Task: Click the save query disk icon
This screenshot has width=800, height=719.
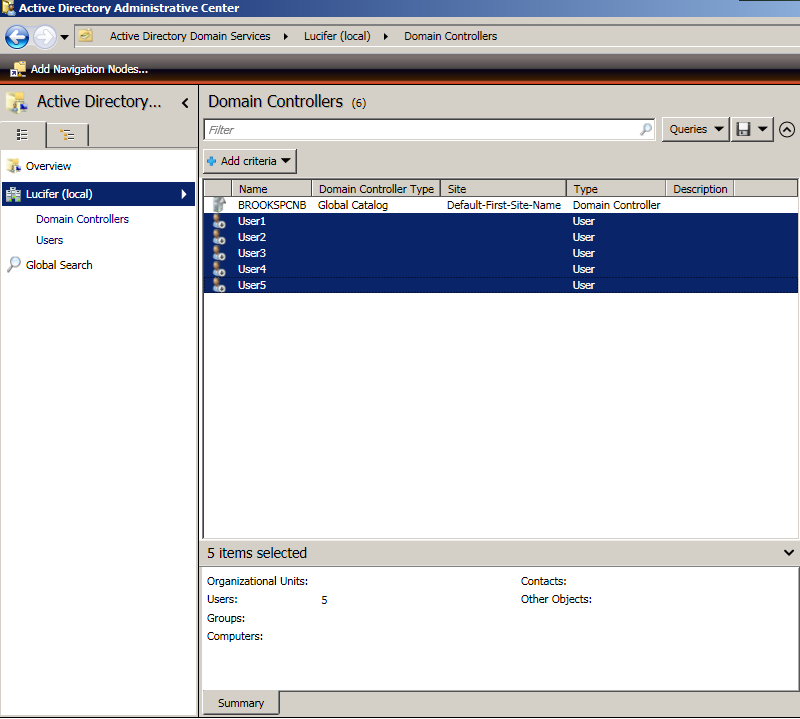Action: pyautogui.click(x=743, y=129)
